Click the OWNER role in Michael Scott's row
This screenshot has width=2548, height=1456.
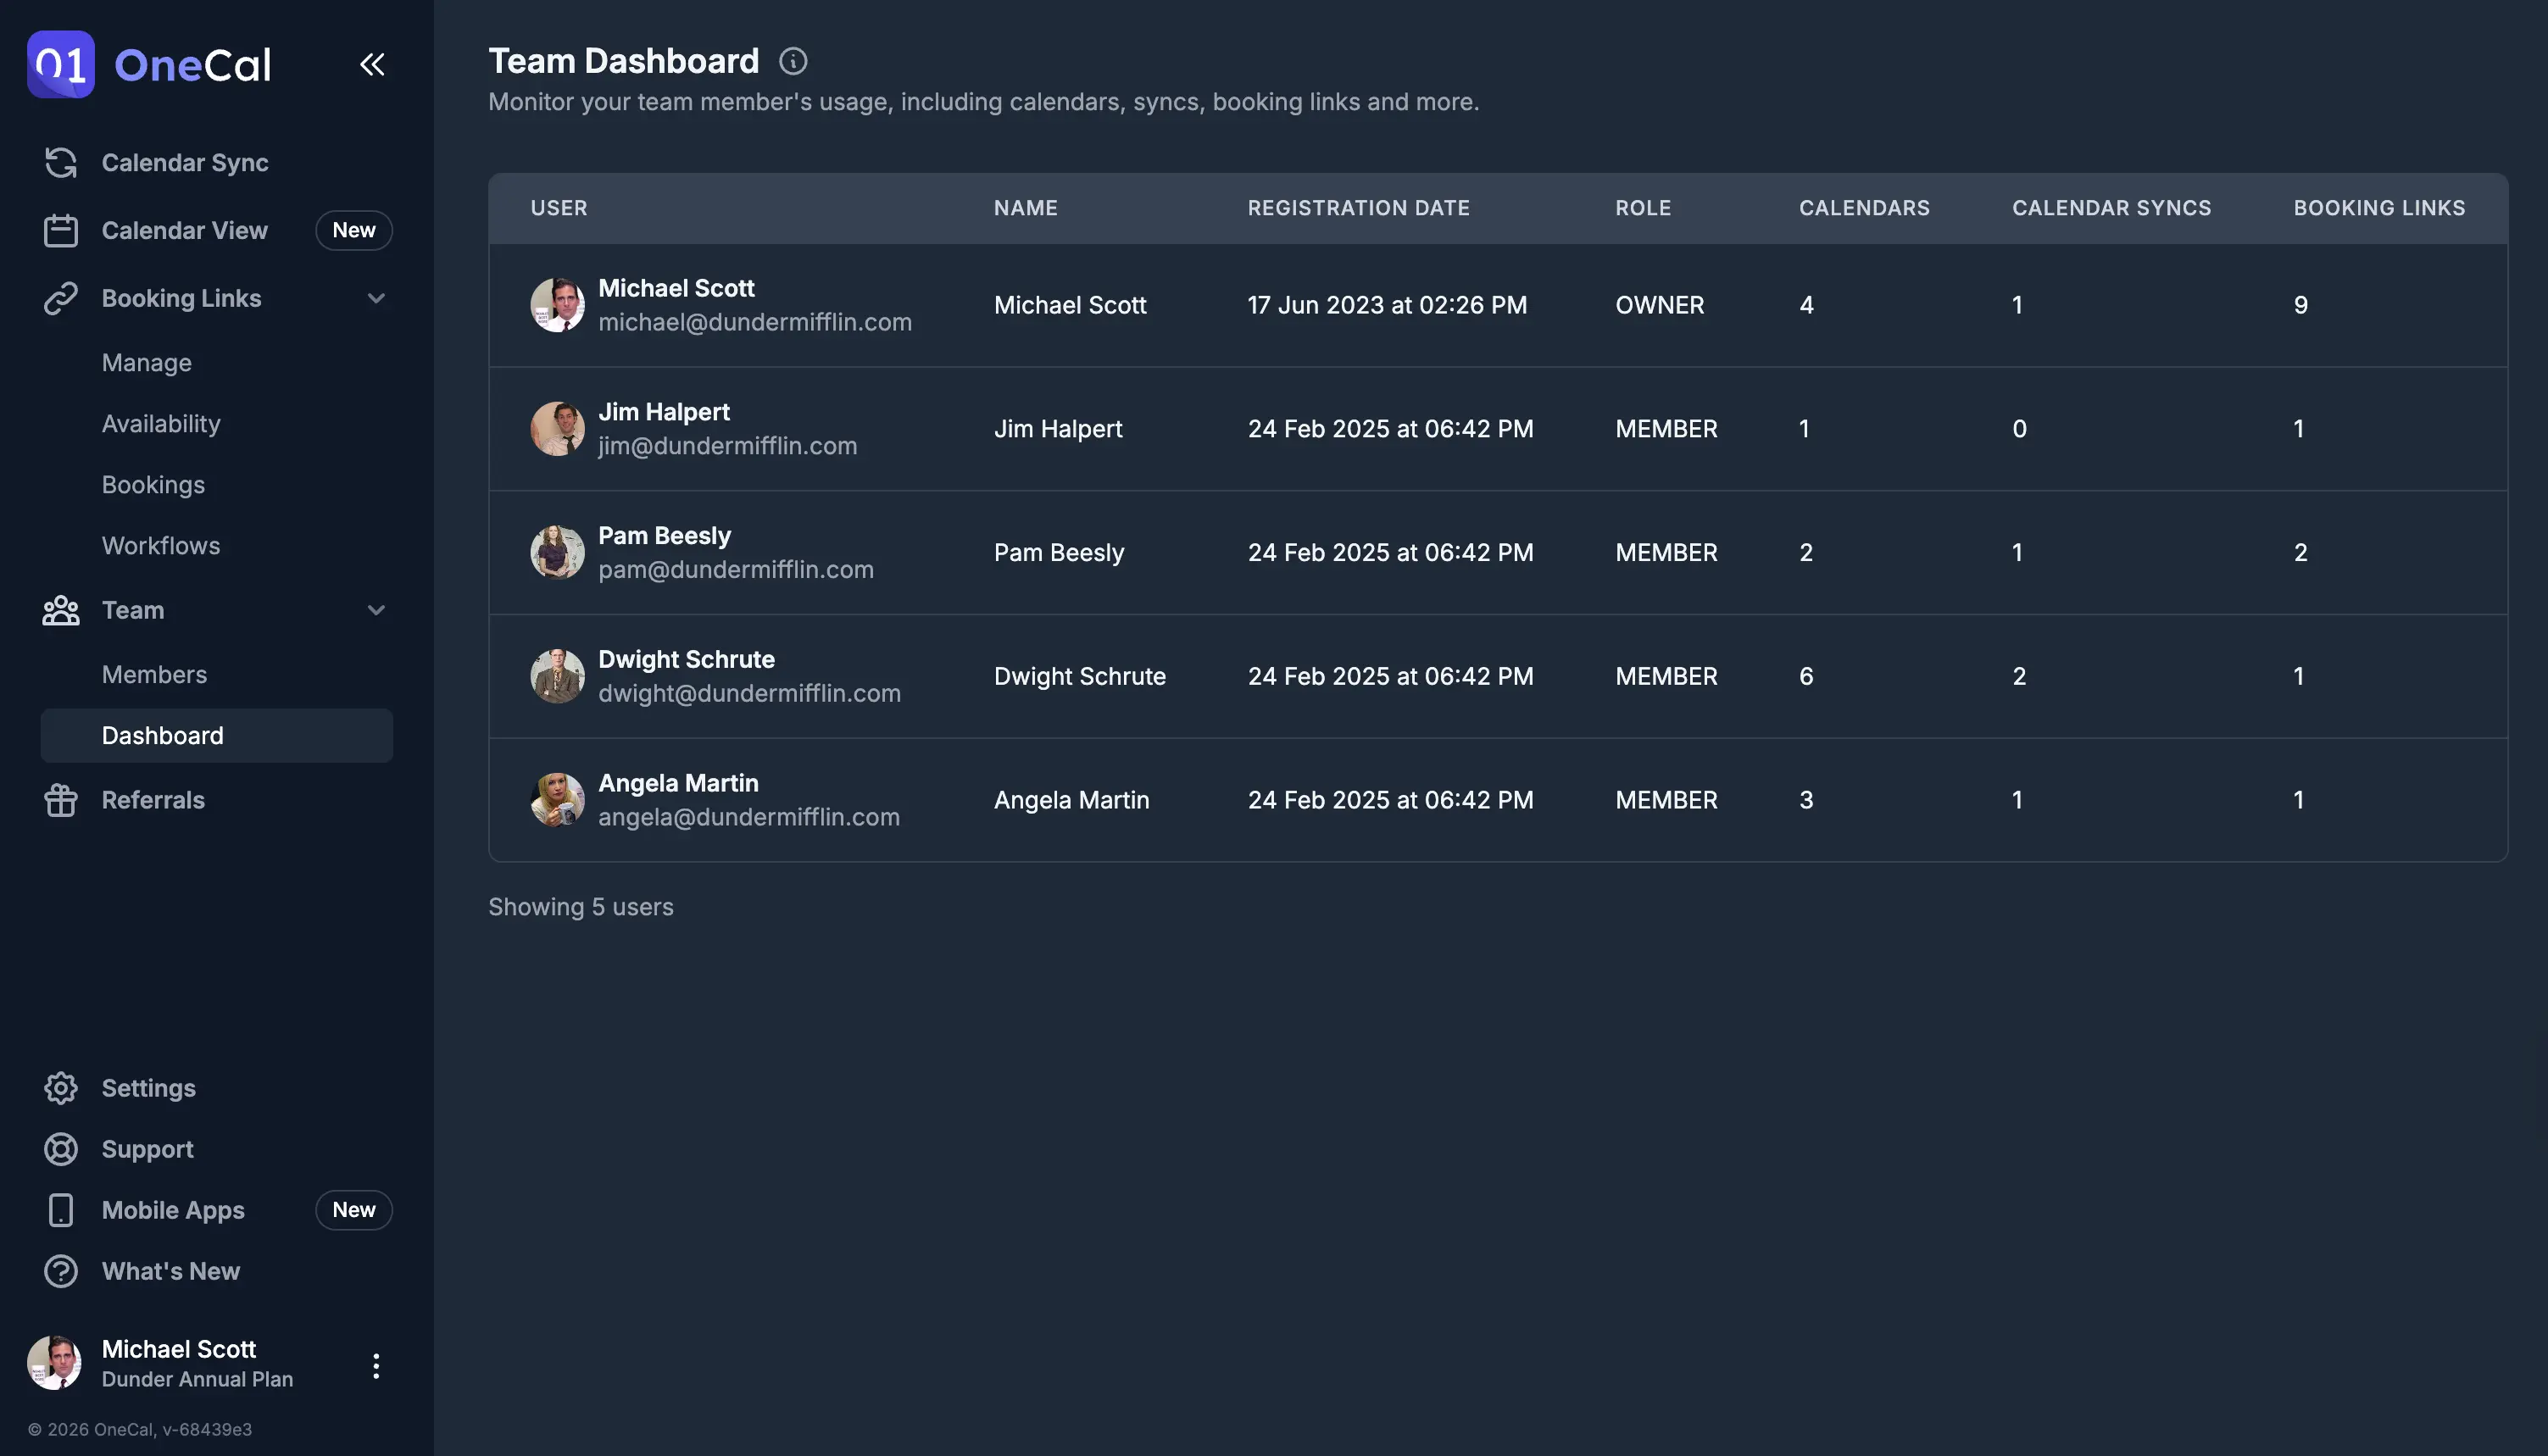pyautogui.click(x=1660, y=305)
